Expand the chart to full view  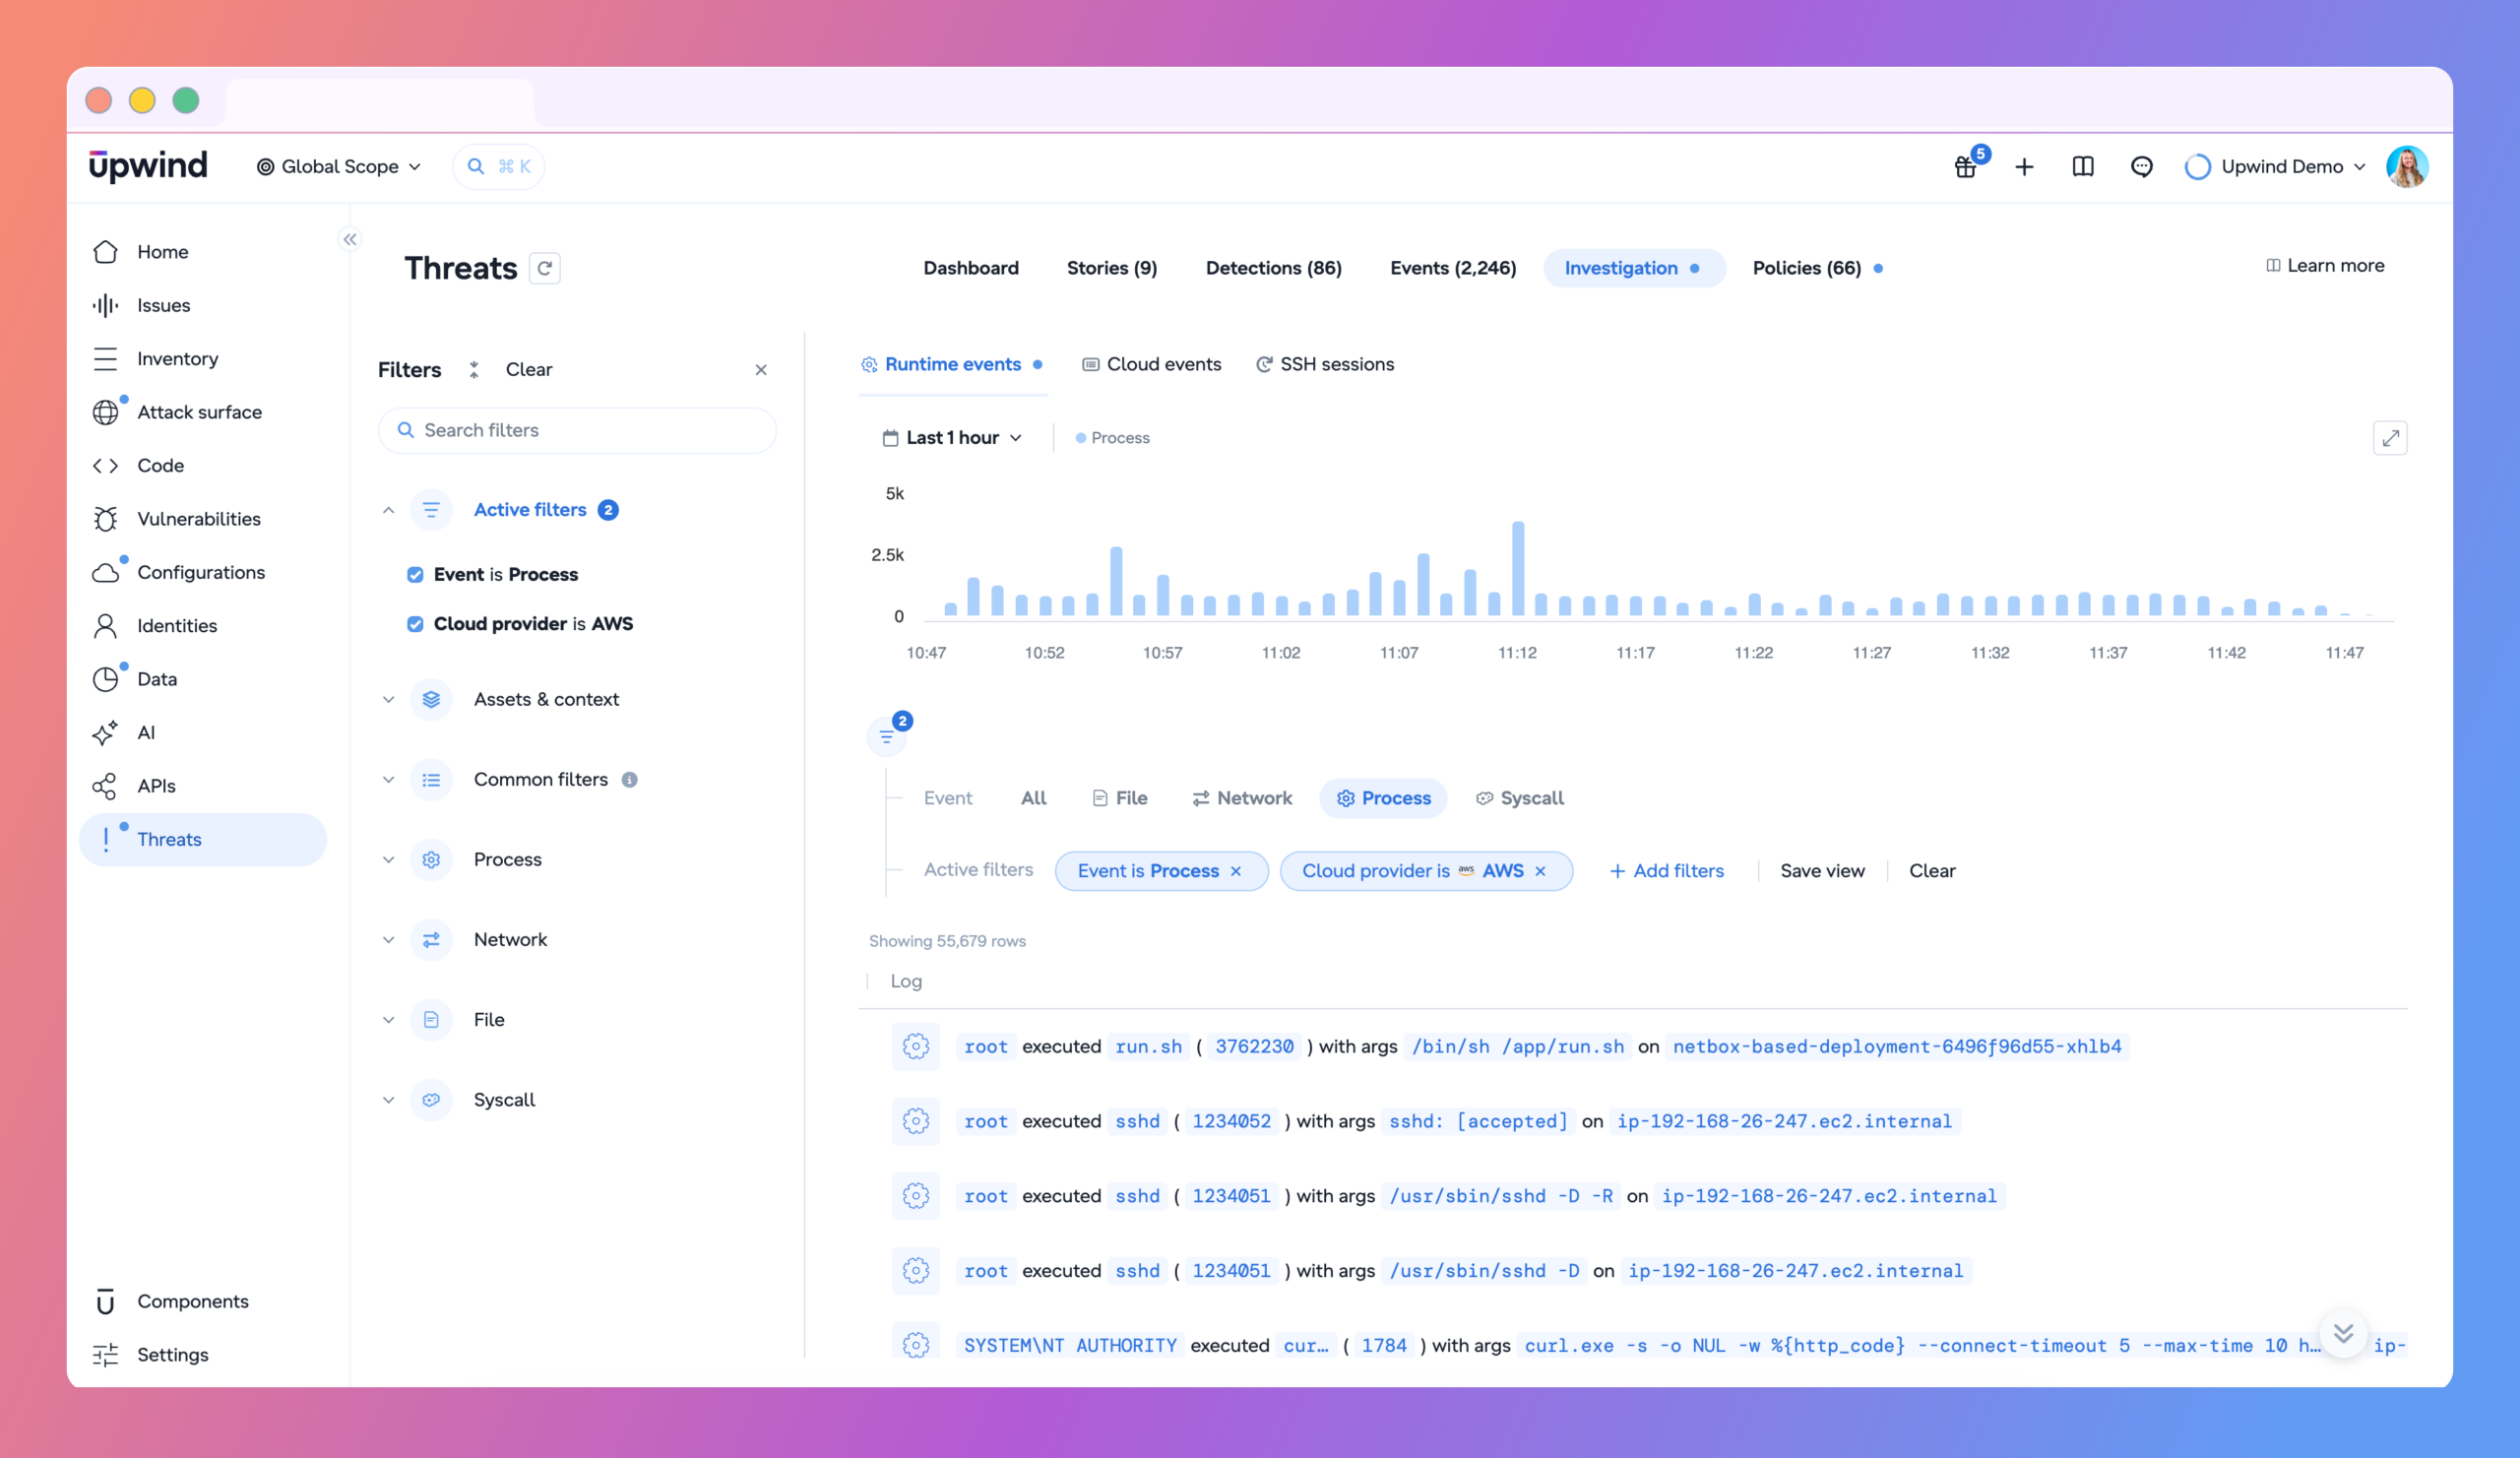(2390, 438)
